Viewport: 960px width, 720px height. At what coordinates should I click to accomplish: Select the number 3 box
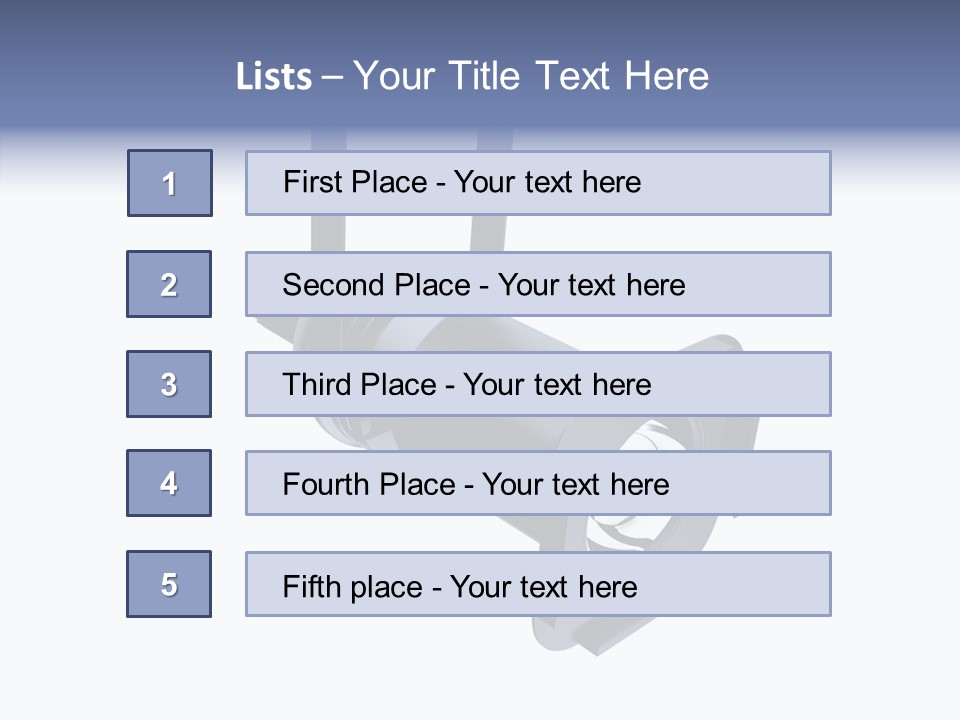pyautogui.click(x=169, y=384)
